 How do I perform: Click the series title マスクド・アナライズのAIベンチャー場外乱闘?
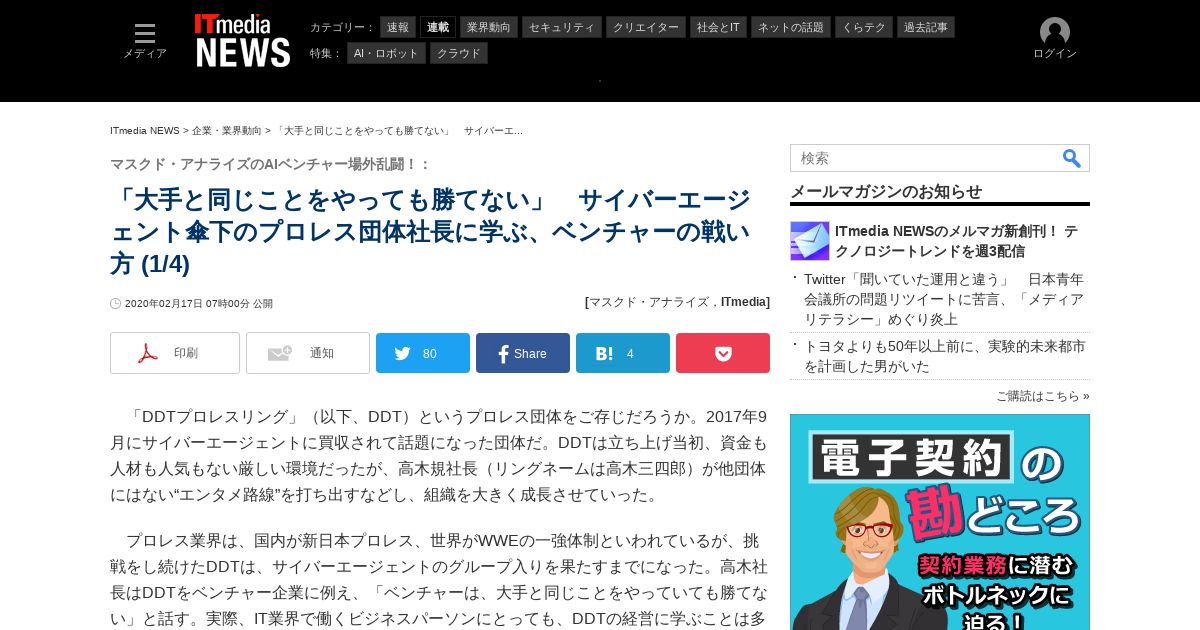270,164
